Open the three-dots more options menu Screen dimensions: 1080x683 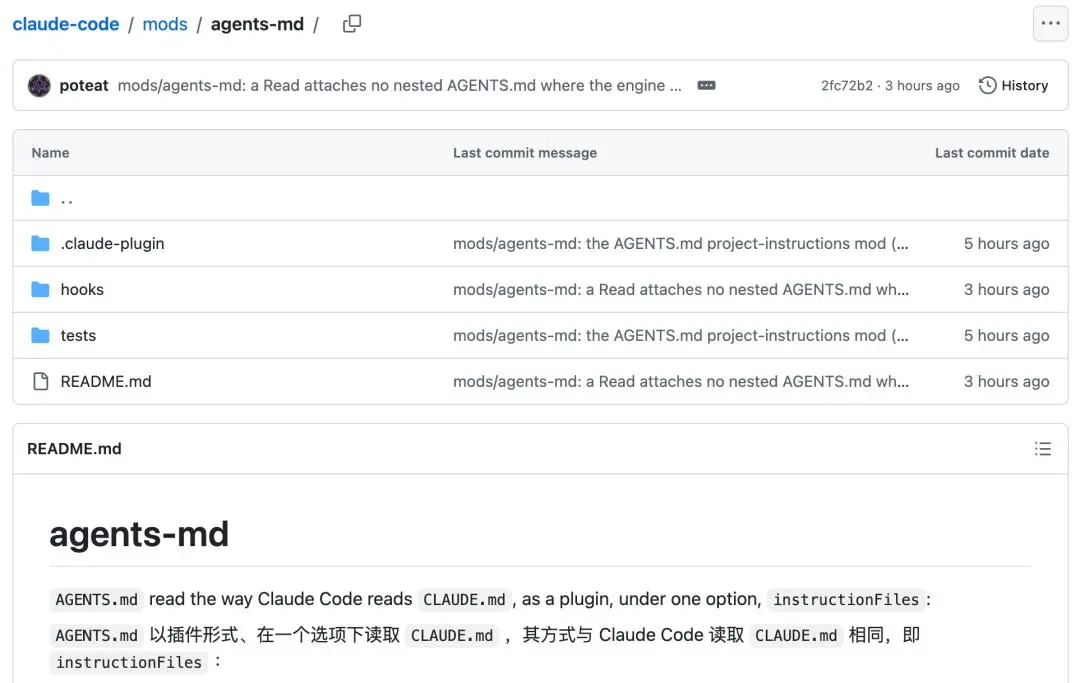coord(1050,24)
